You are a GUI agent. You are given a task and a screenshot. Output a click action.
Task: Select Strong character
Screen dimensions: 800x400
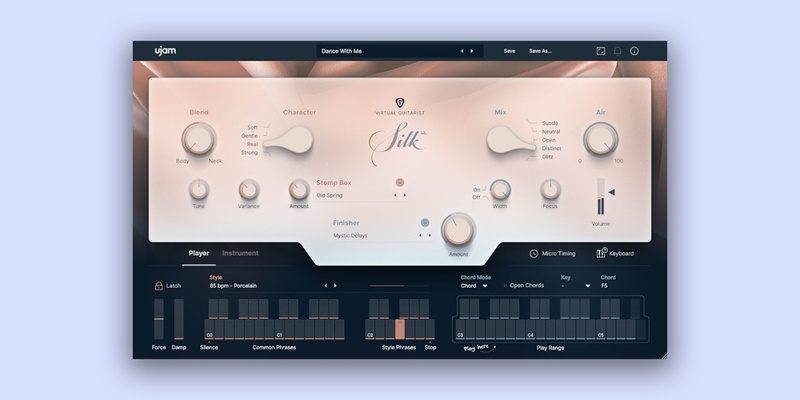(x=249, y=153)
